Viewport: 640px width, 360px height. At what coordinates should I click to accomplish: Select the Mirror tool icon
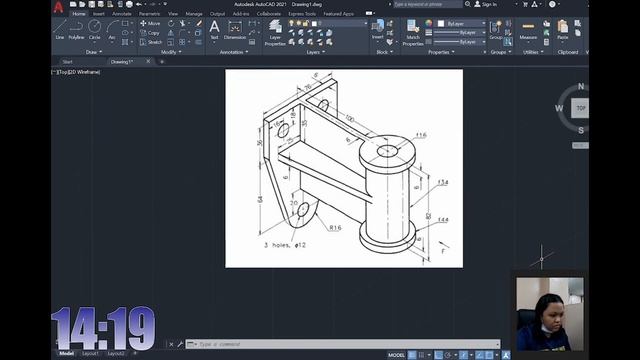click(171, 33)
